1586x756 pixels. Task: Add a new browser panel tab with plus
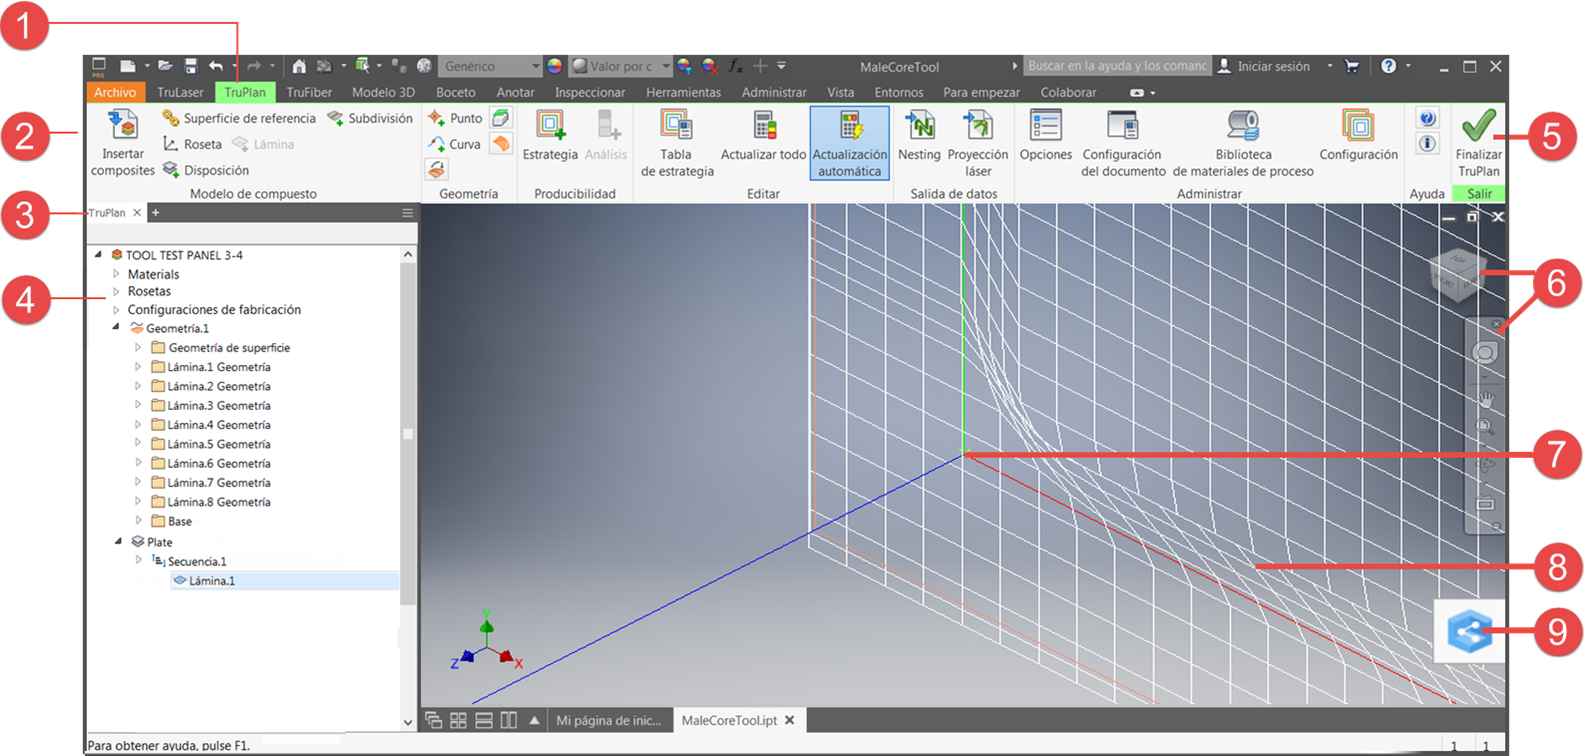(x=155, y=213)
